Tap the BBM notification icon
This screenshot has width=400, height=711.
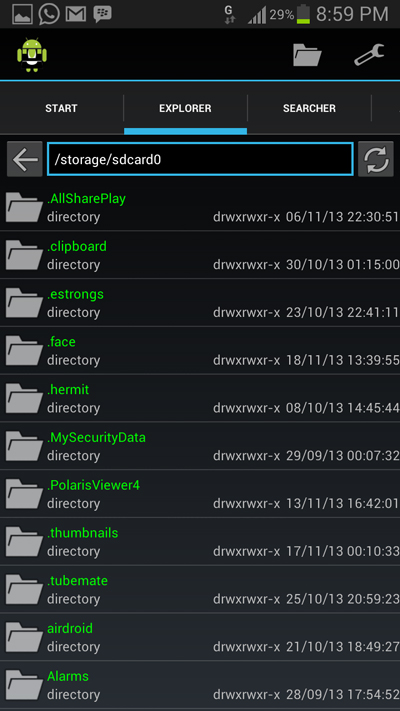(102, 14)
